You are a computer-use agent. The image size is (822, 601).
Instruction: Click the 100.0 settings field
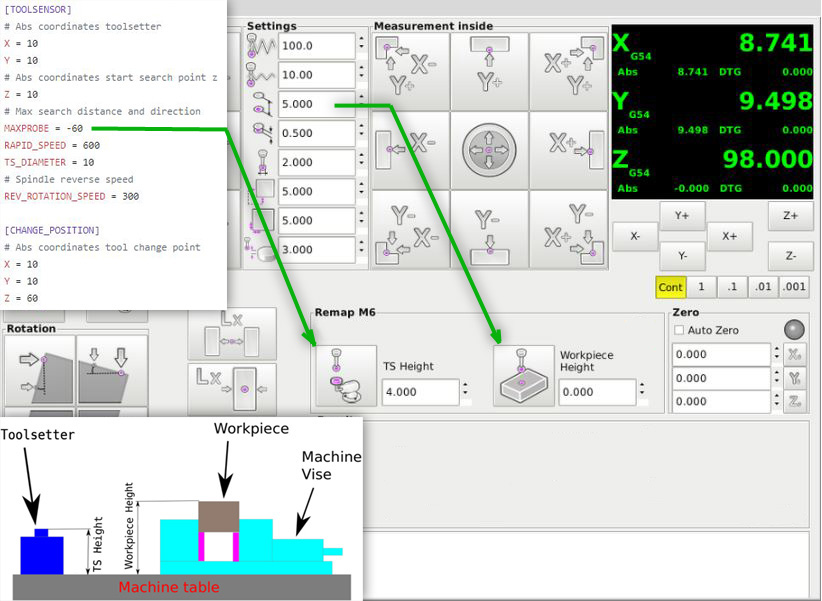[317, 46]
